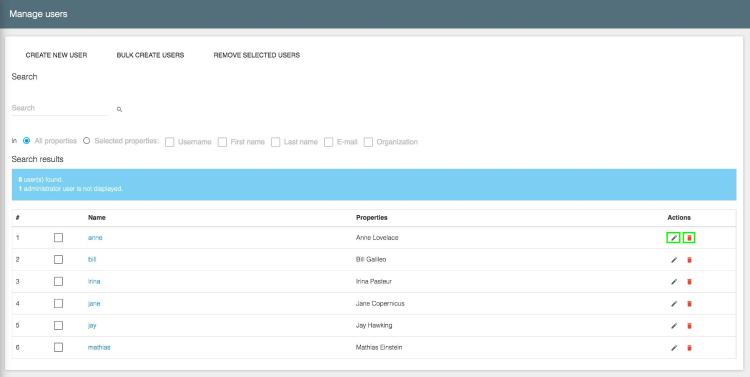
Task: Click the search magnifier icon
Action: [x=120, y=110]
